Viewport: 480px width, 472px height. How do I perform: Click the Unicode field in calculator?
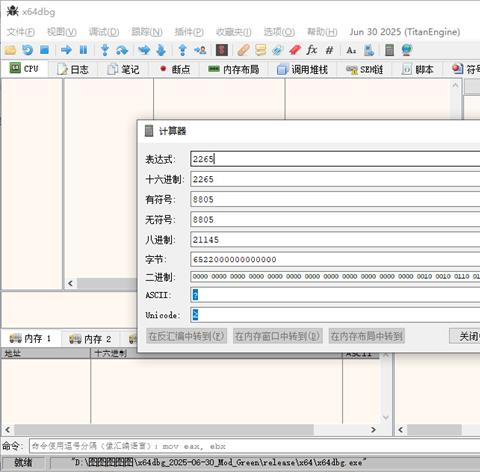335,315
